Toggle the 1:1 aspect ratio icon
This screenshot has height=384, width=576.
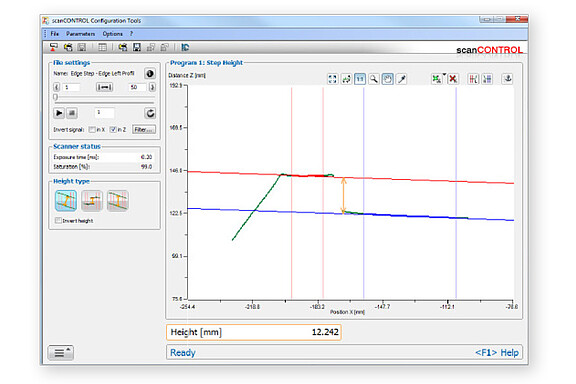click(360, 79)
